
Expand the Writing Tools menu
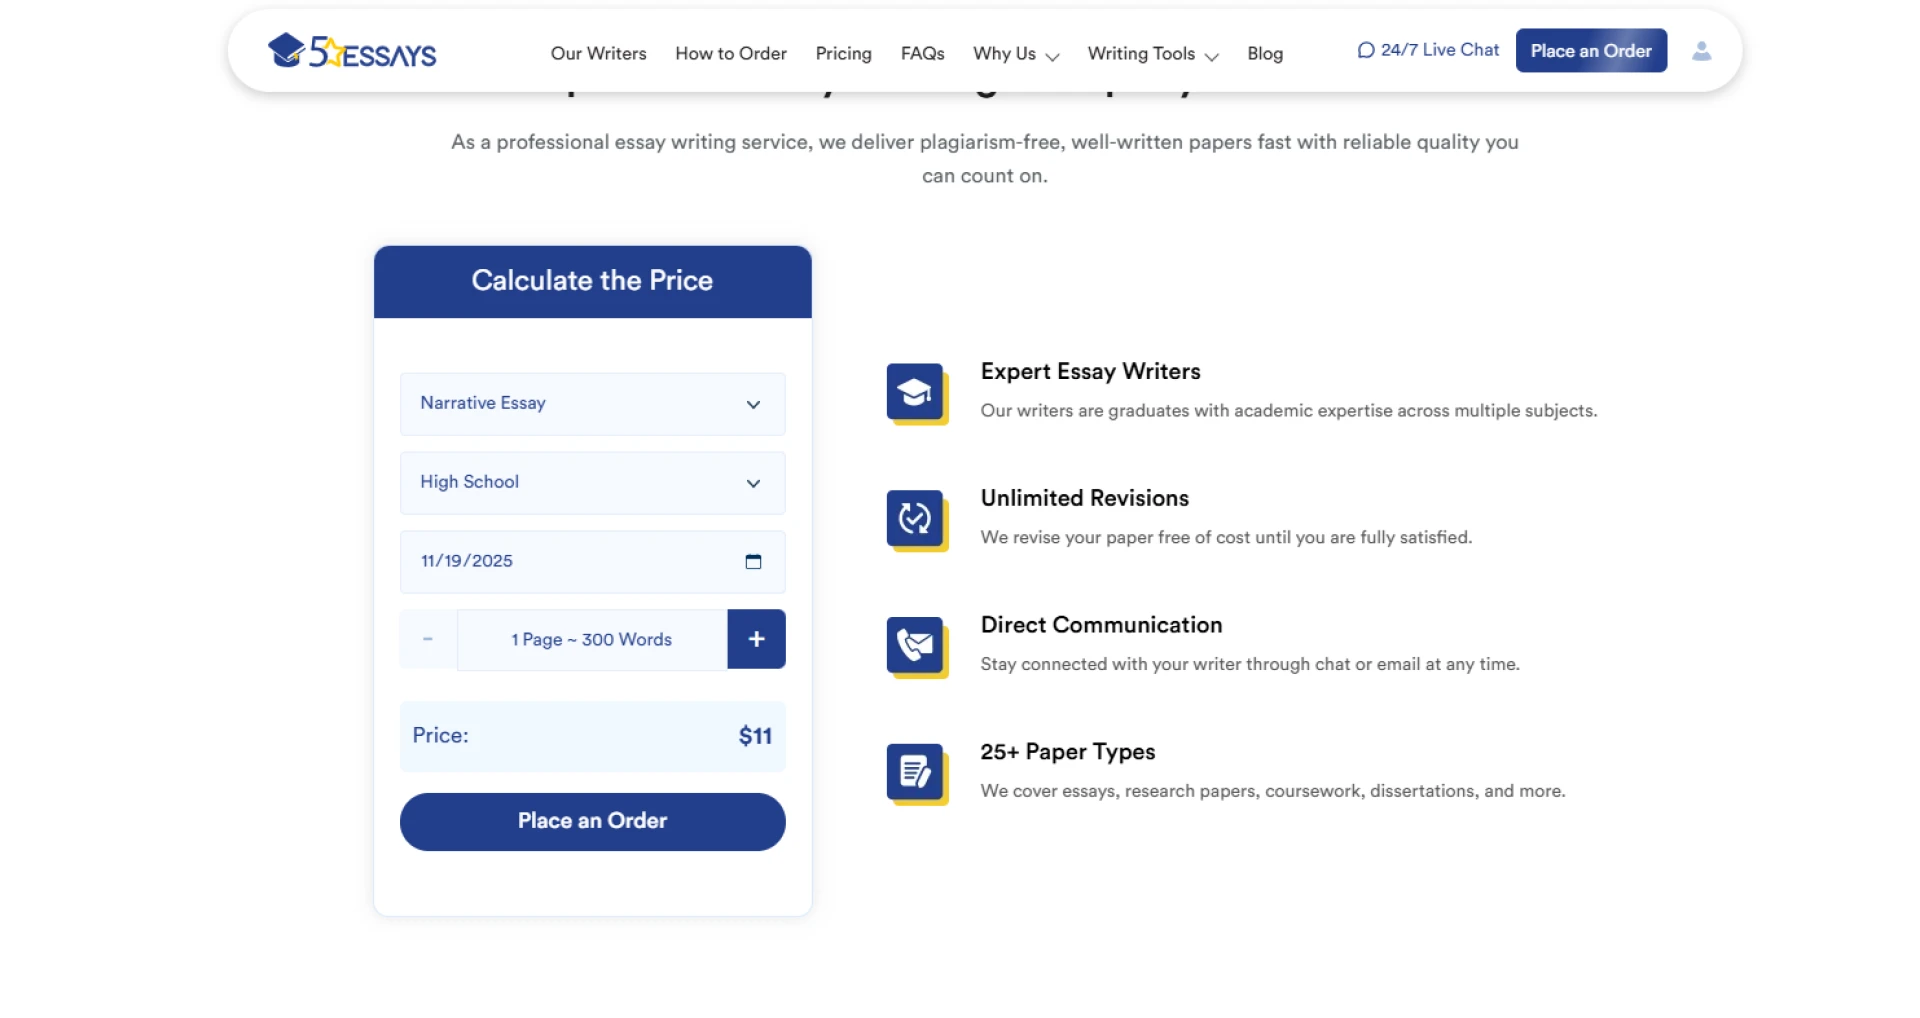[x=1152, y=54]
